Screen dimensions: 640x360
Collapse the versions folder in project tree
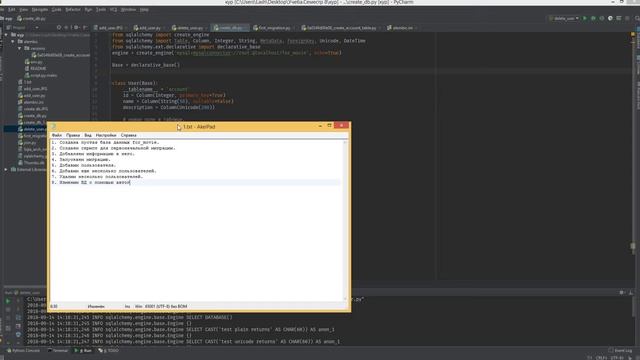(x=19, y=49)
